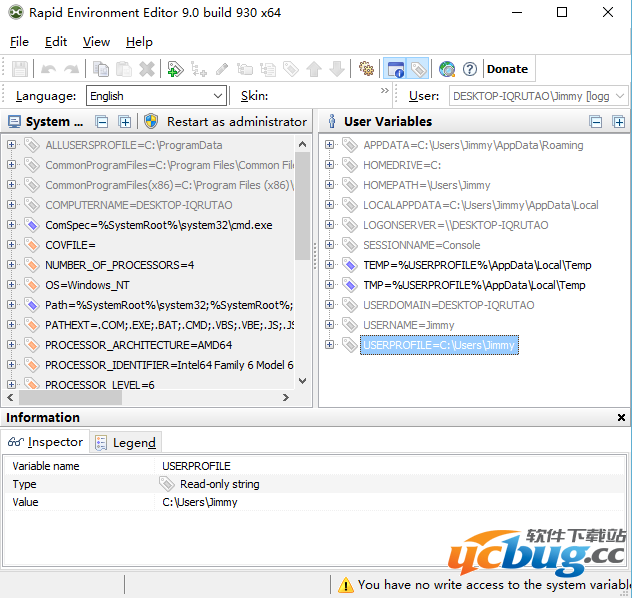
Task: Collapse all System Variables with minus icon
Action: click(102, 122)
